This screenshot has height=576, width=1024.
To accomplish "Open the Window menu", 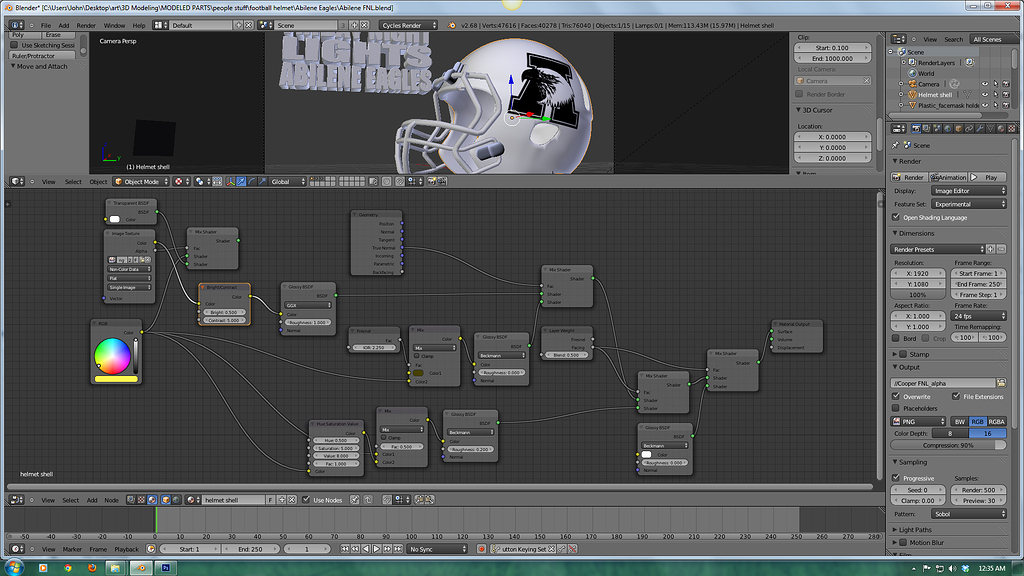I will click(114, 25).
